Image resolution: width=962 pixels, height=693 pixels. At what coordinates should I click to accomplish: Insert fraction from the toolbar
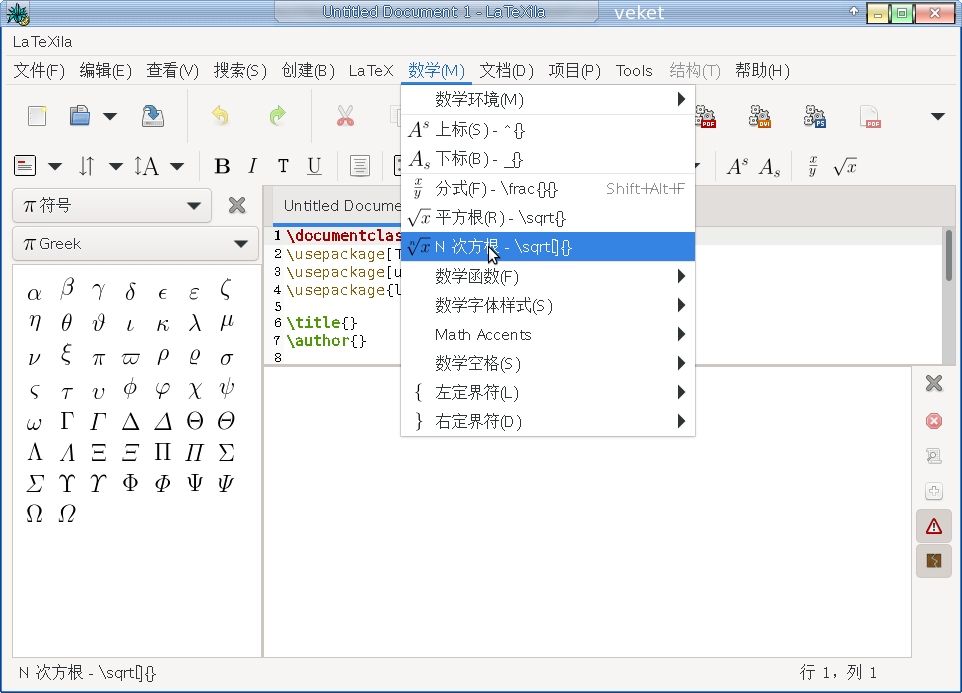click(x=813, y=166)
